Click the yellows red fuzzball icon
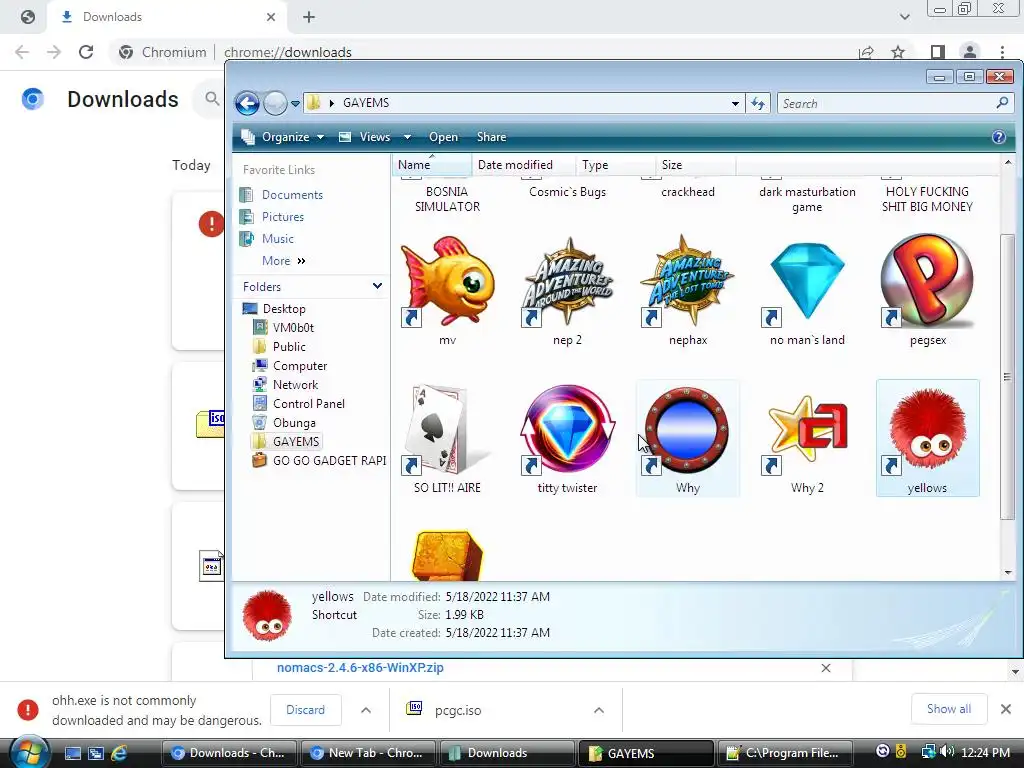Viewport: 1024px width, 768px height. pos(927,429)
